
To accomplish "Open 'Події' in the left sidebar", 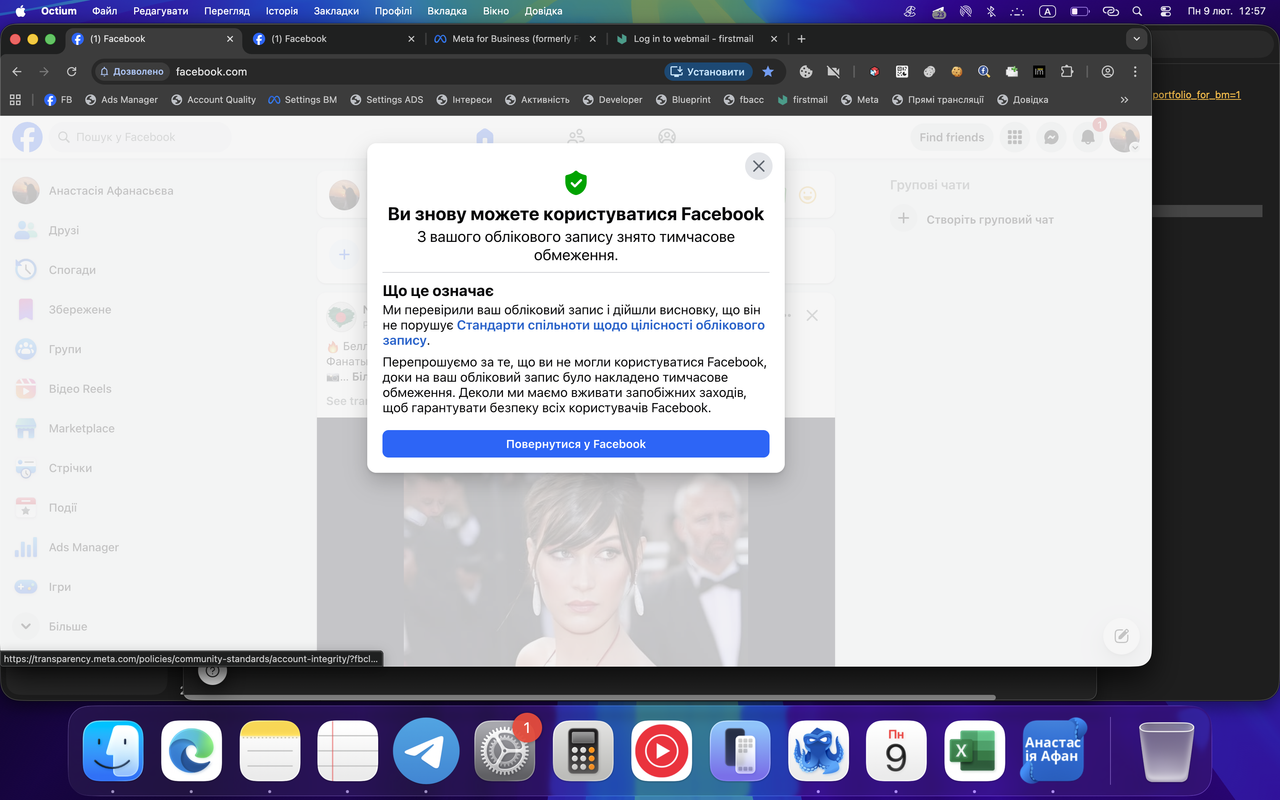I will [63, 508].
